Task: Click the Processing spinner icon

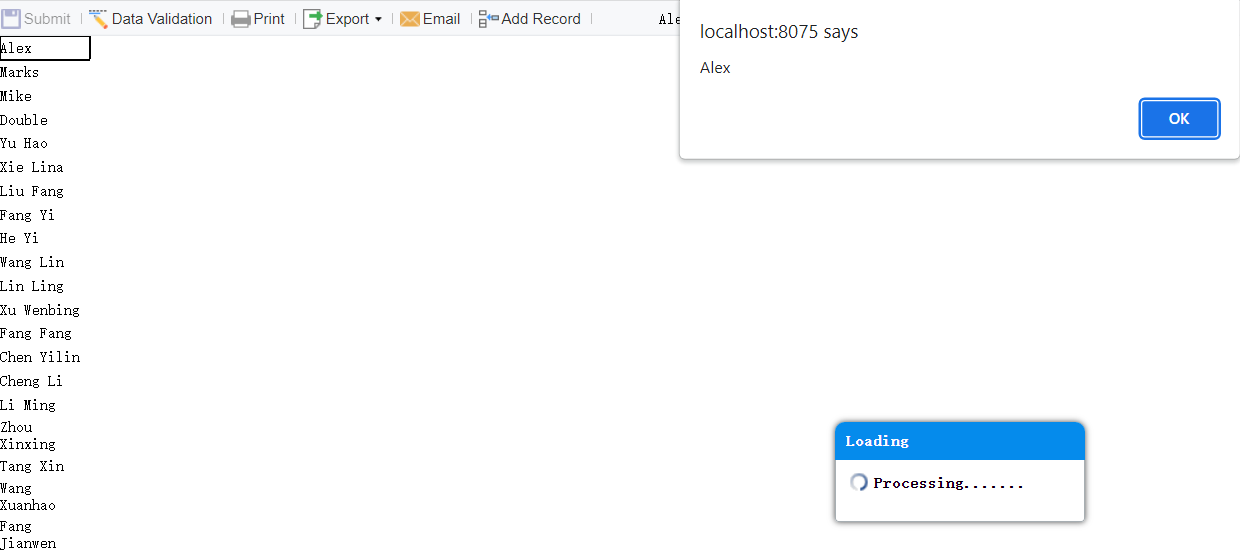Action: pyautogui.click(x=858, y=482)
